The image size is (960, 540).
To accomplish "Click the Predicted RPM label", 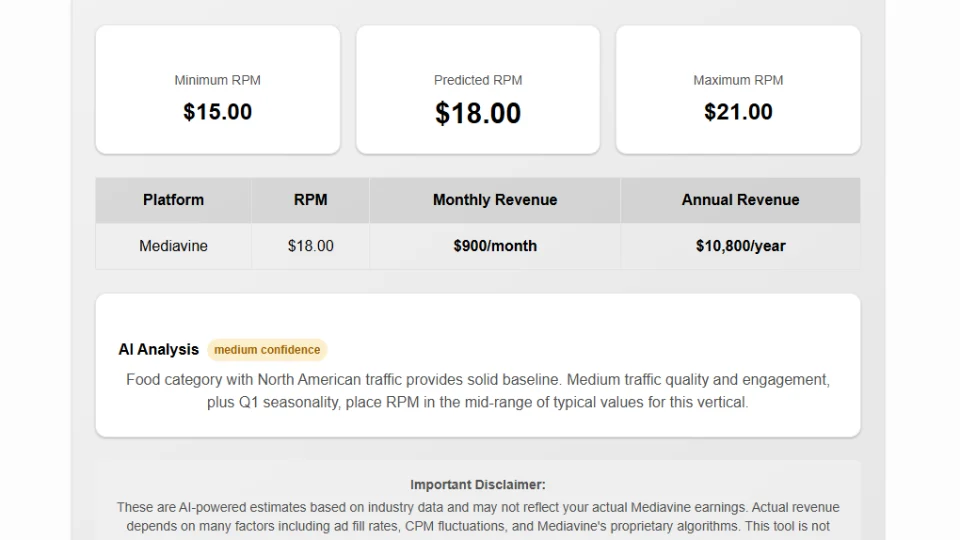I will tap(478, 80).
